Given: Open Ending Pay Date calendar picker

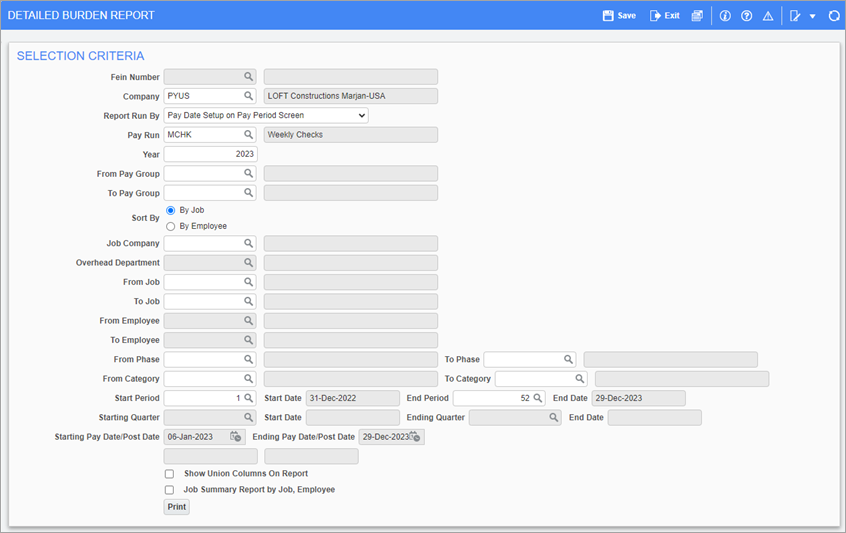Looking at the screenshot, I should pos(414,436).
